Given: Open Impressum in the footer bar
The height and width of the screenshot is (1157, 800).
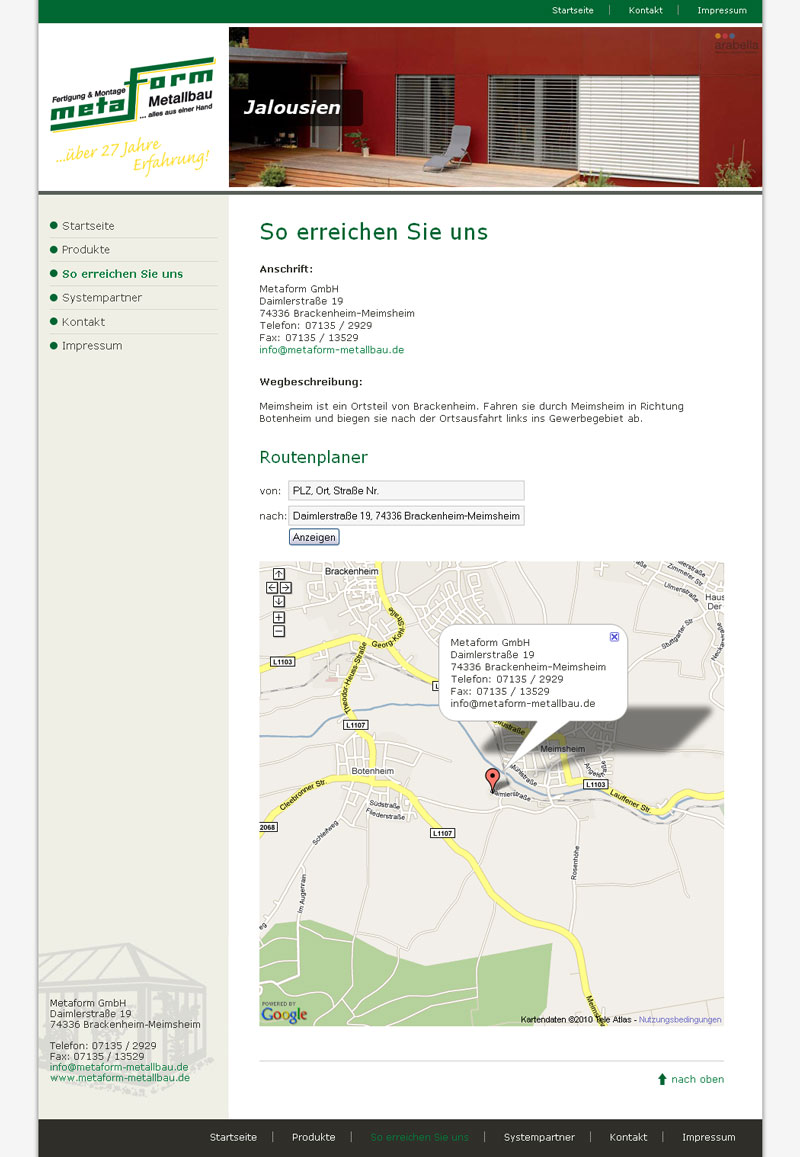Looking at the screenshot, I should tap(708, 1137).
